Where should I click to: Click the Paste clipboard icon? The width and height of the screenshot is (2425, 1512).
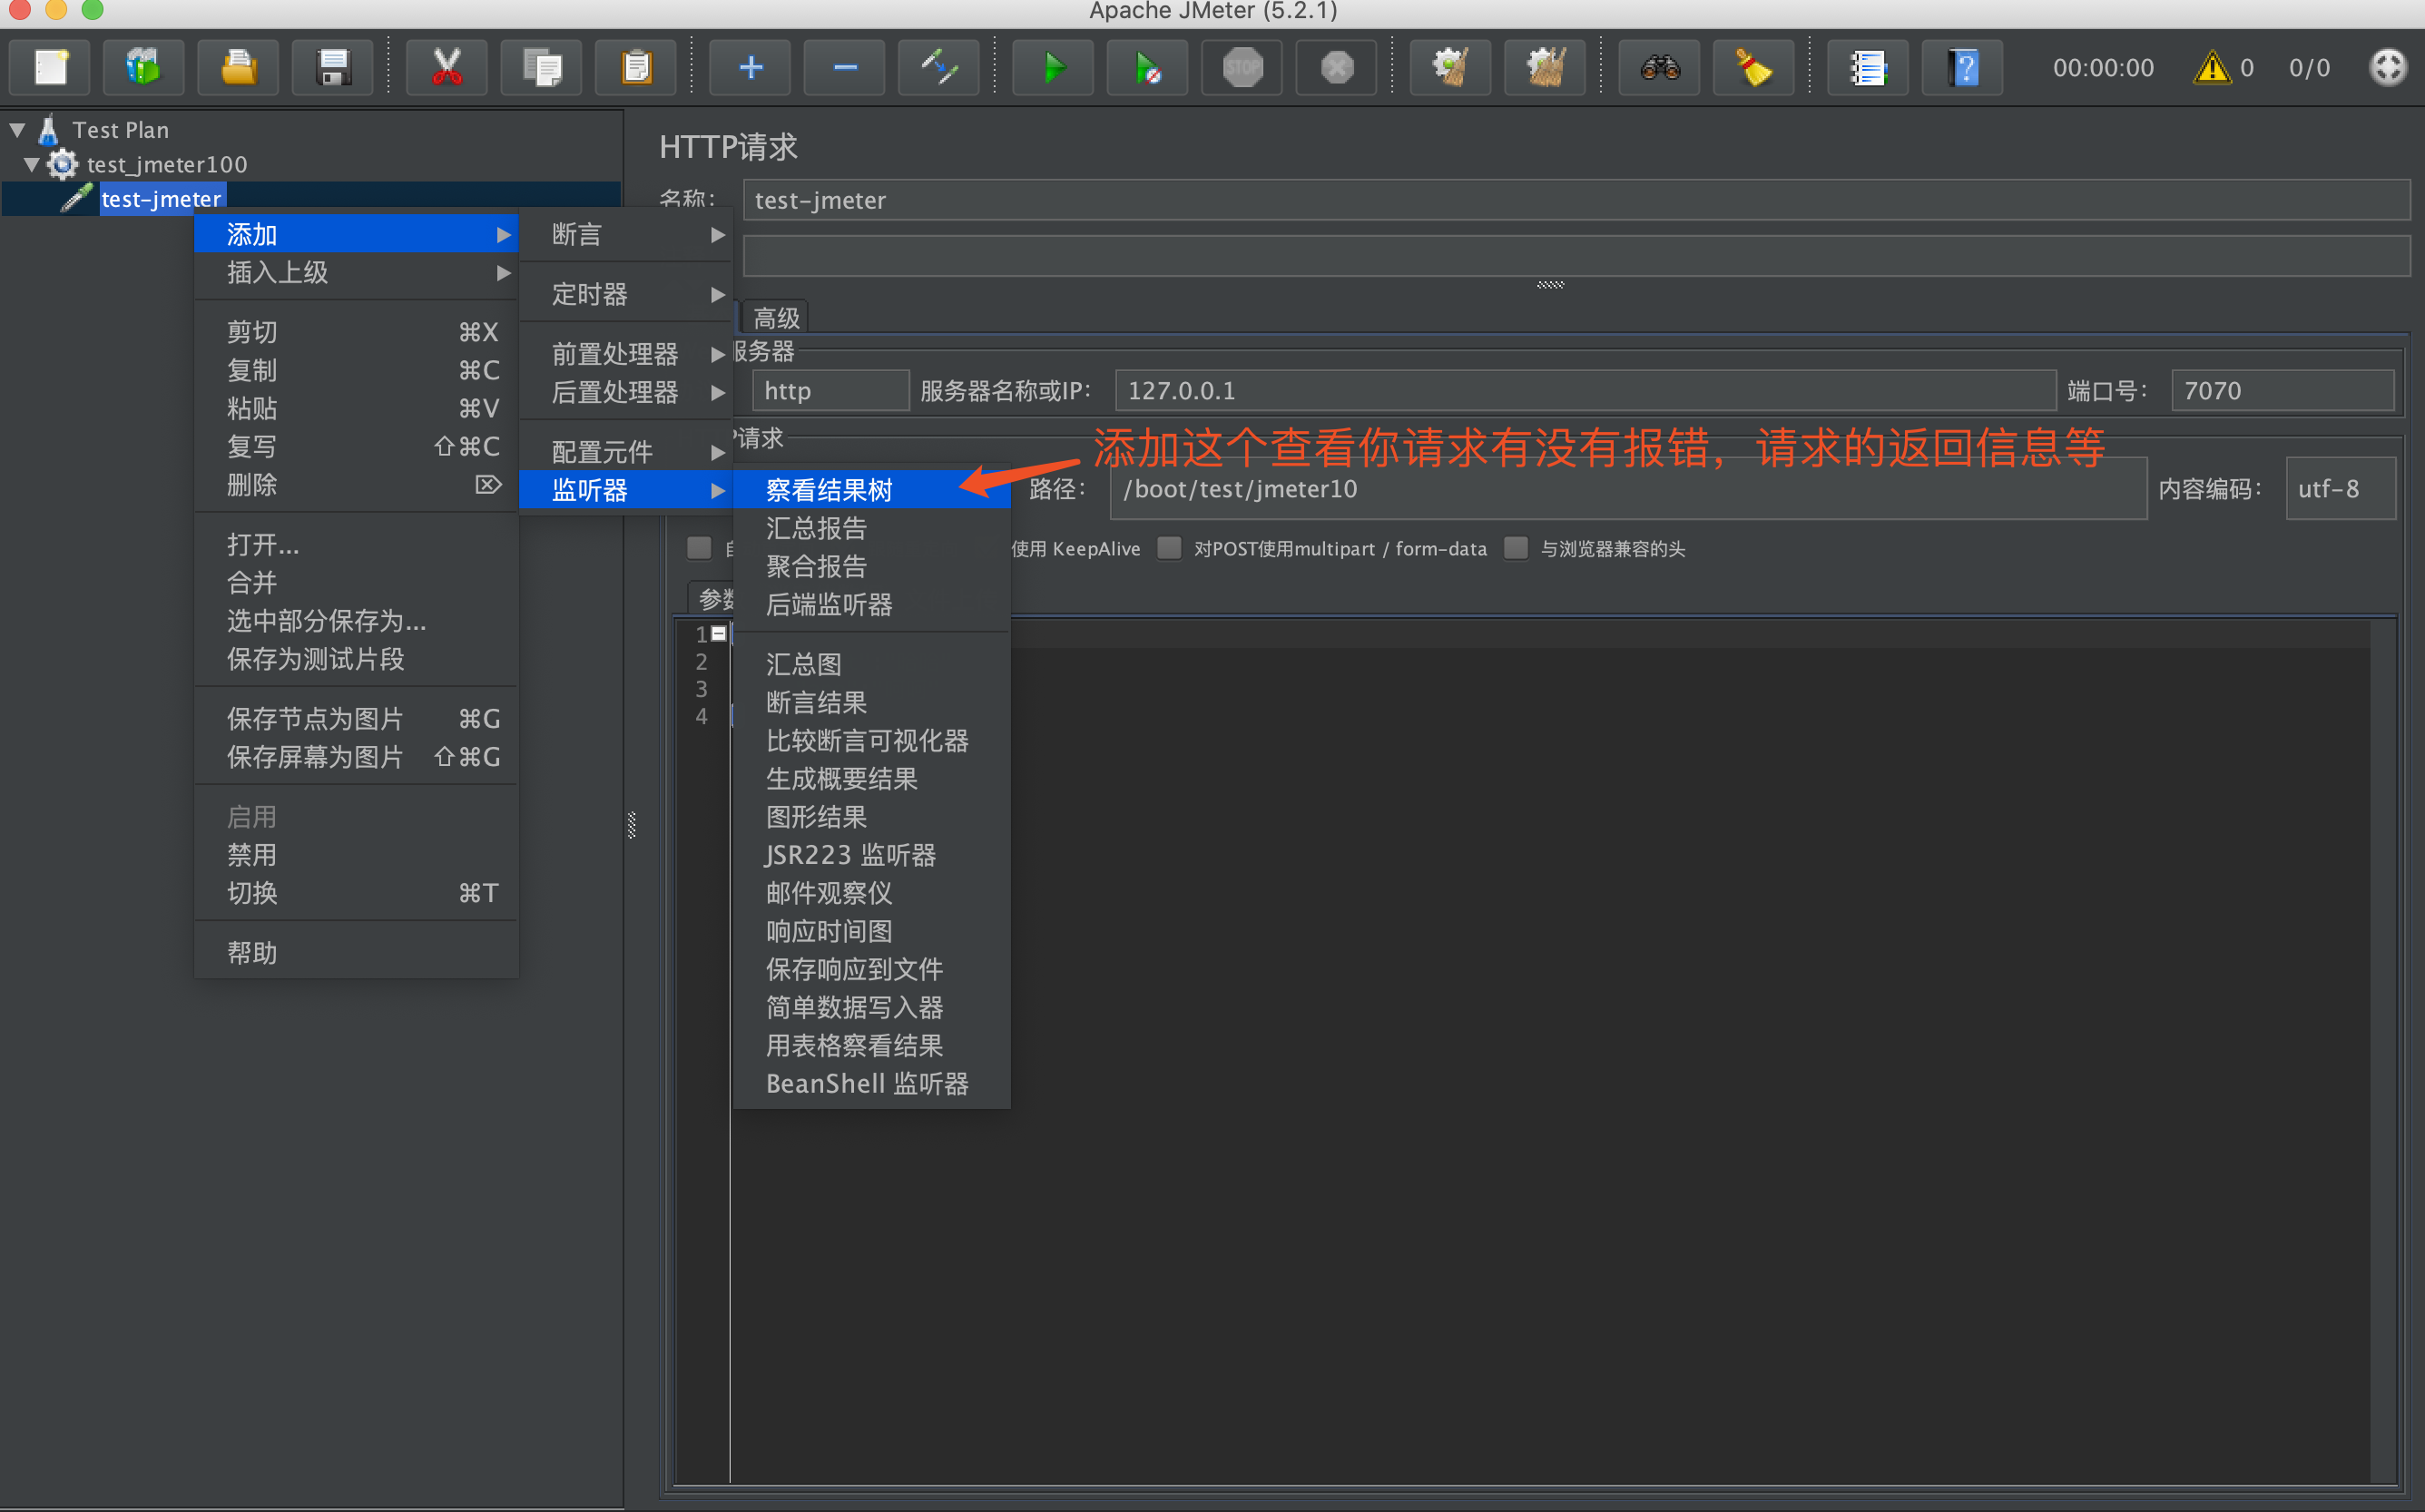tap(636, 68)
